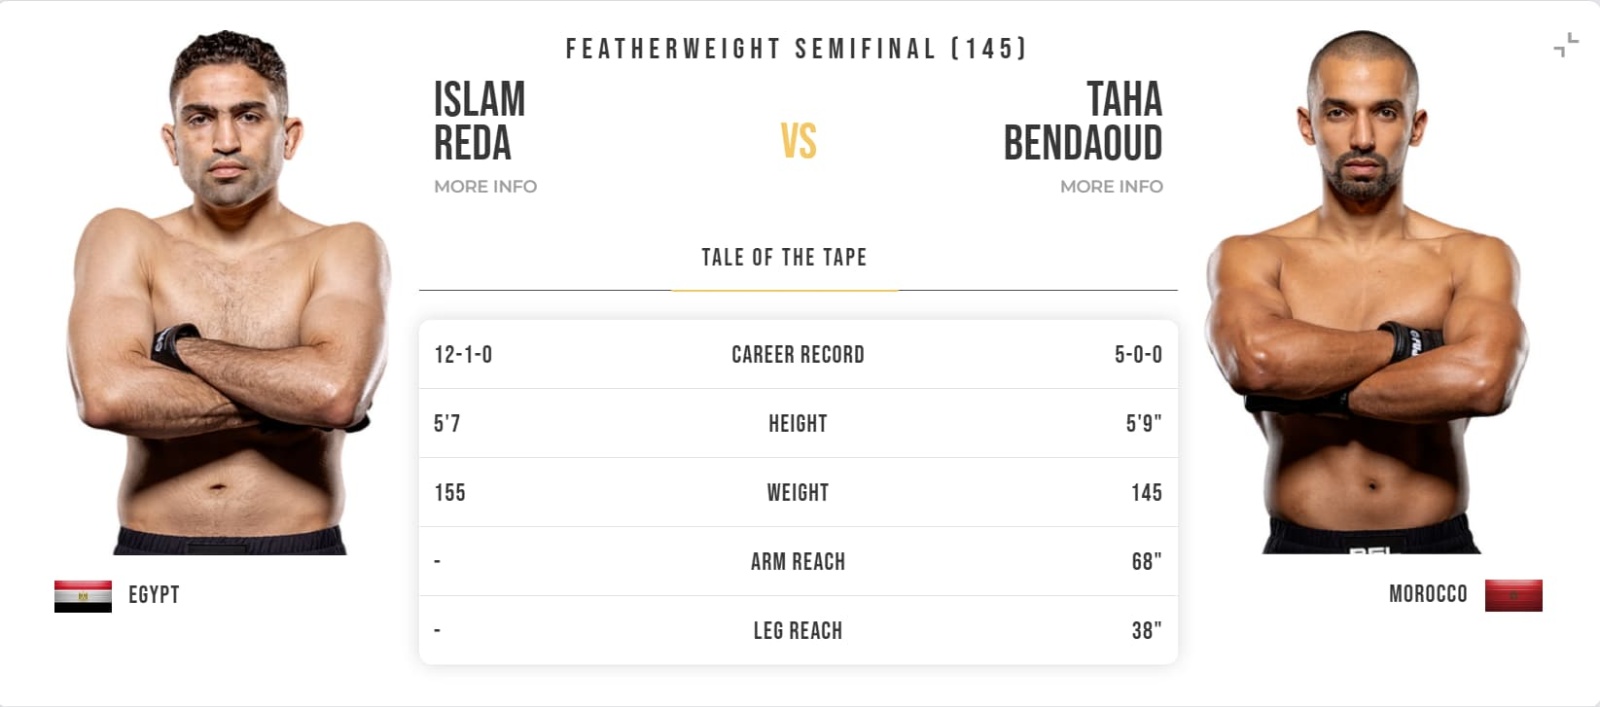Click the yellow VS text
The image size is (1600, 707).
coord(798,141)
